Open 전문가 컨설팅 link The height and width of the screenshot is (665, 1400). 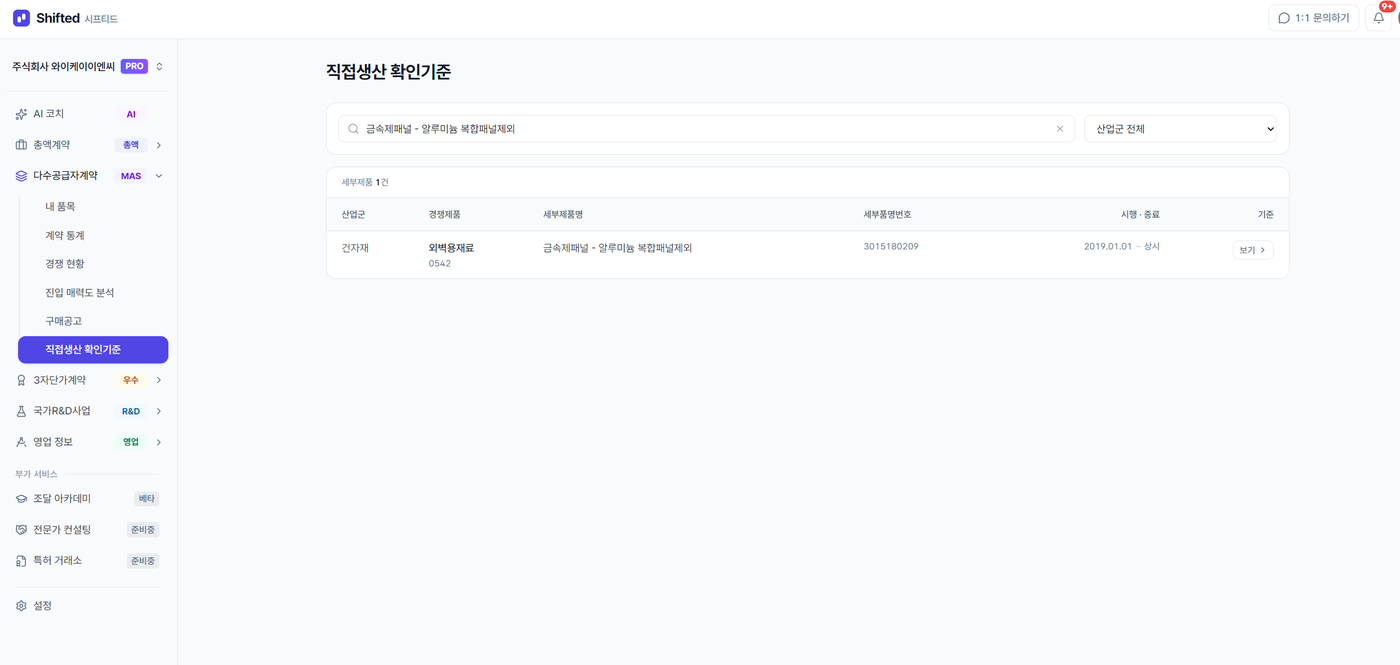[x=62, y=530]
